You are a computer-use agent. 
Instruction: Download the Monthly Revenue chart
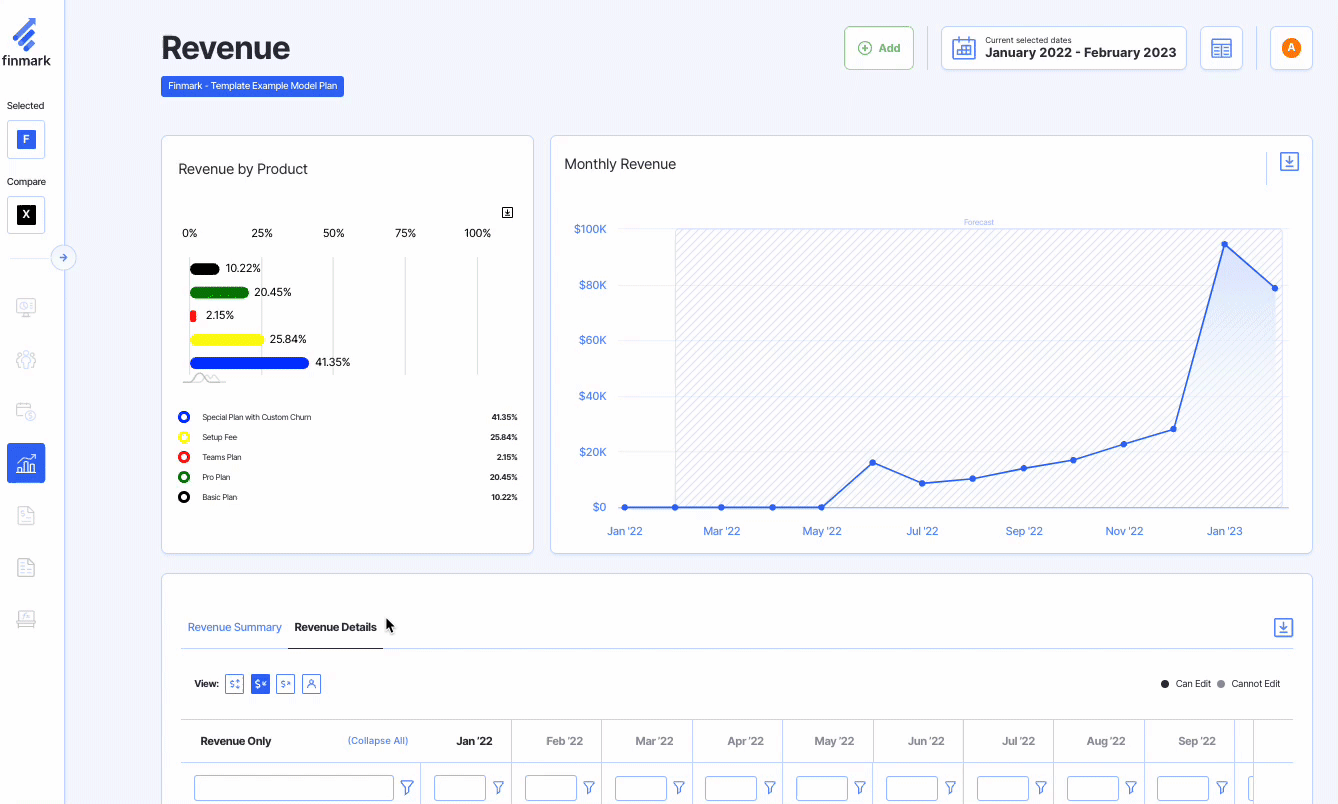pos(1289,162)
